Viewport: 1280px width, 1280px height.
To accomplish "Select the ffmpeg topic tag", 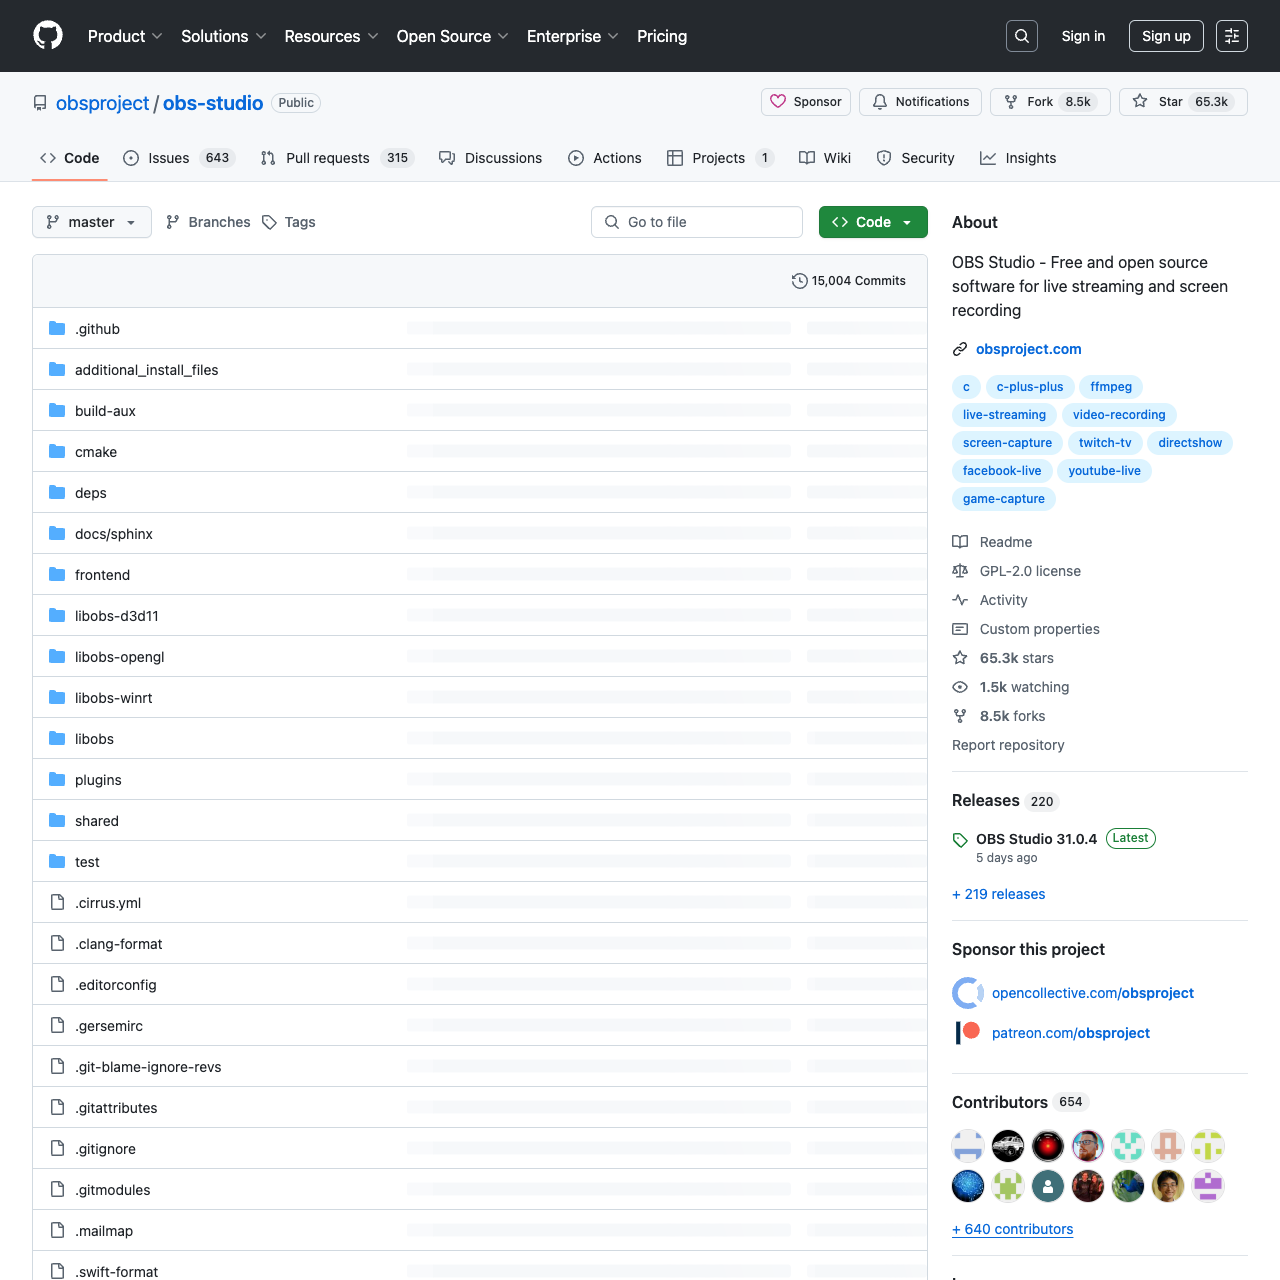I will (1111, 387).
